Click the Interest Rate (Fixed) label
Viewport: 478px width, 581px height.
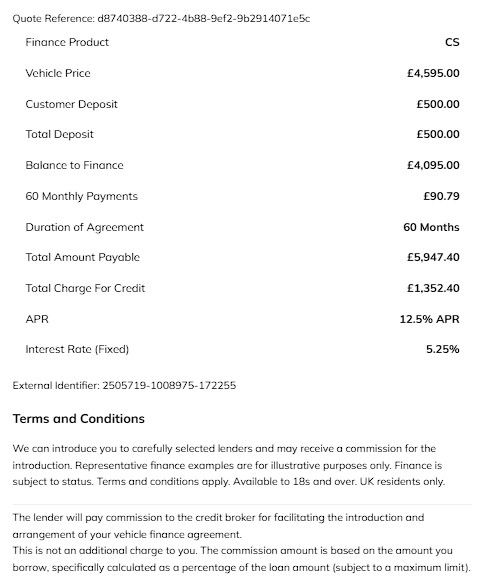point(77,349)
